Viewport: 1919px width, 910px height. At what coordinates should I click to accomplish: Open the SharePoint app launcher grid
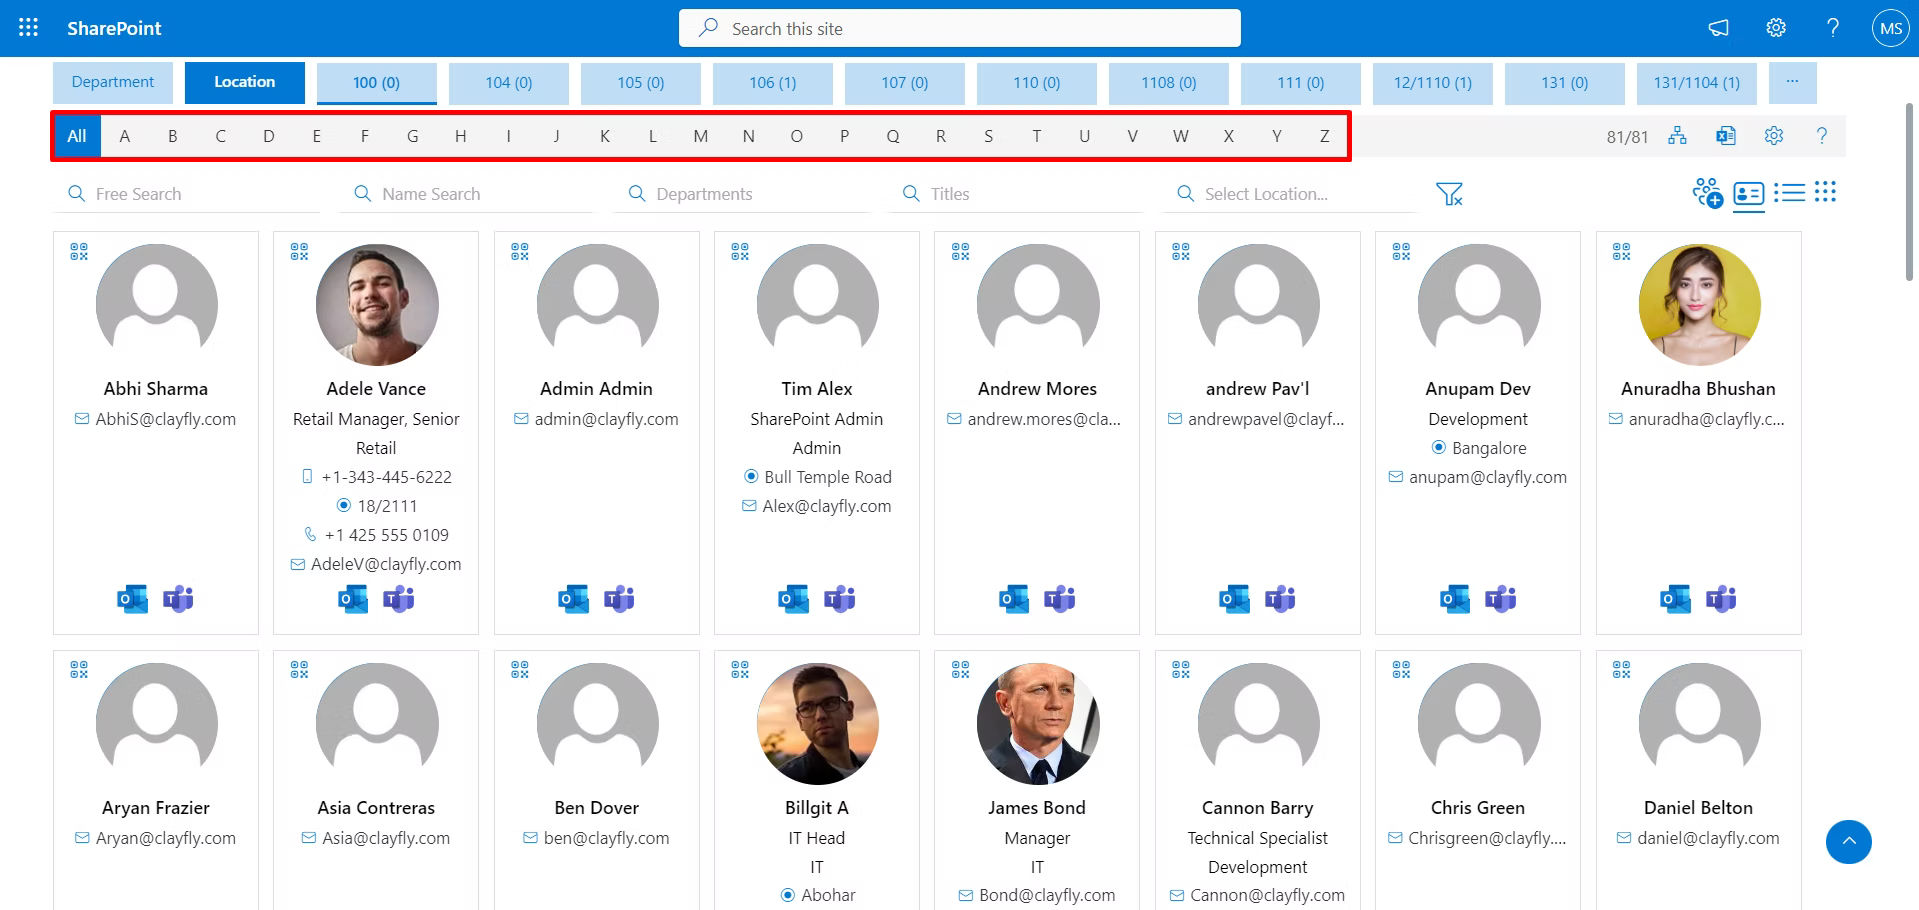[x=28, y=28]
